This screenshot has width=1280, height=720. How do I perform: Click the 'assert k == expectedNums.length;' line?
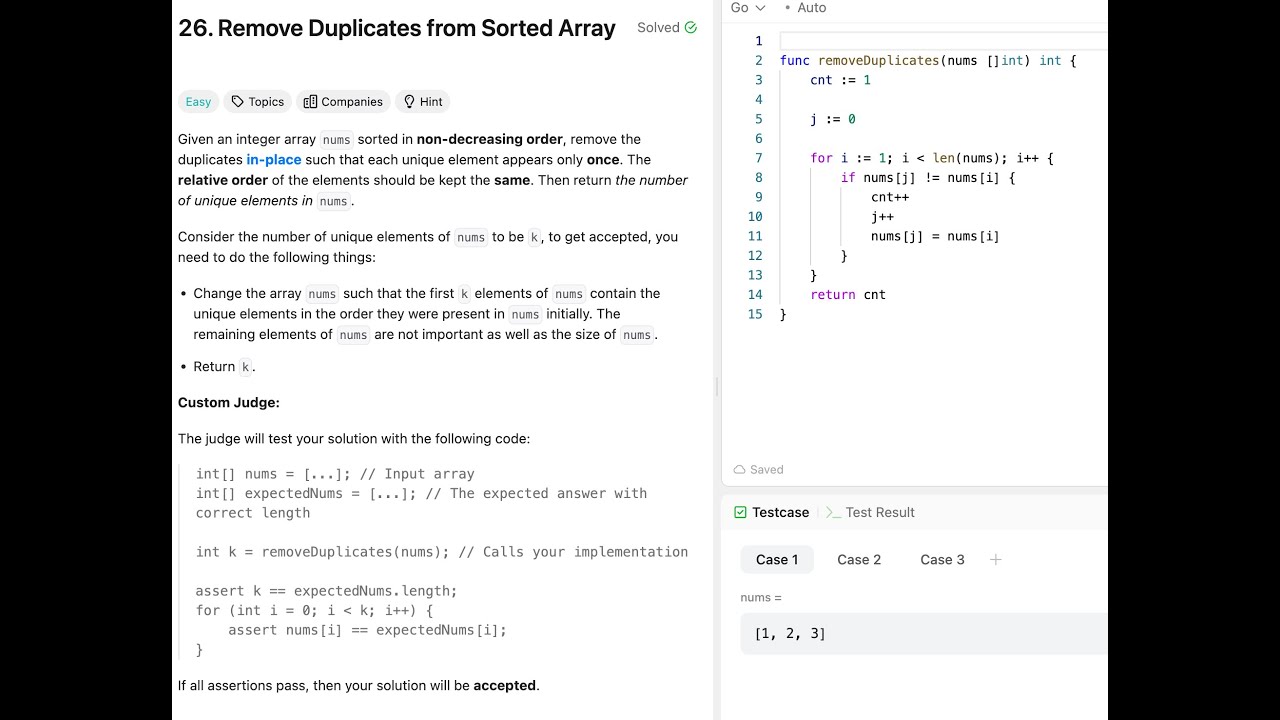click(x=326, y=591)
